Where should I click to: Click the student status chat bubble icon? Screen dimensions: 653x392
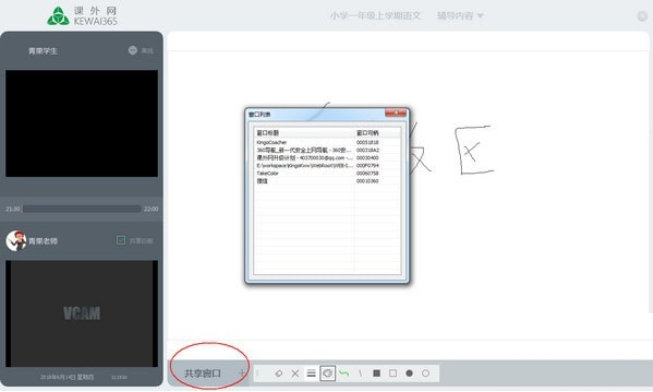pyautogui.click(x=132, y=50)
